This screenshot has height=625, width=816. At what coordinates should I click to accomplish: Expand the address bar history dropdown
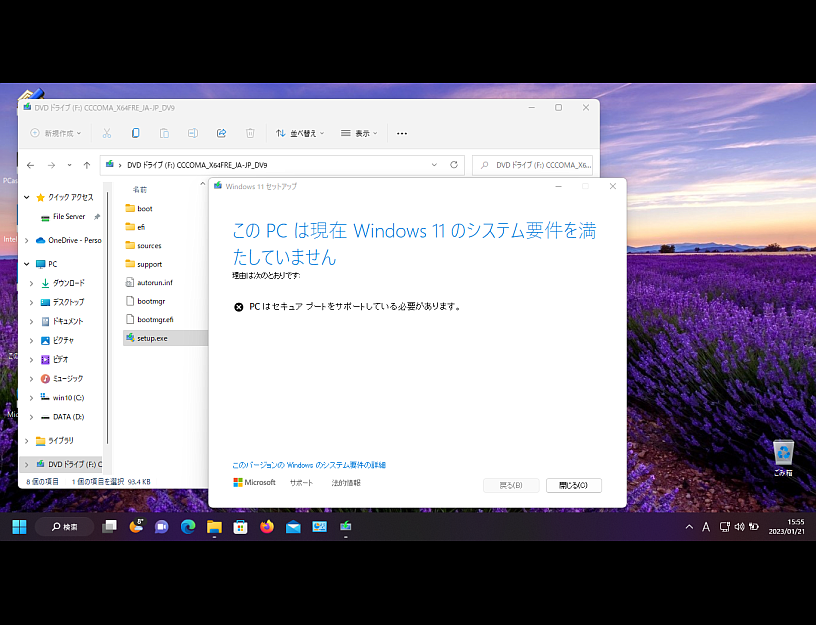[434, 165]
